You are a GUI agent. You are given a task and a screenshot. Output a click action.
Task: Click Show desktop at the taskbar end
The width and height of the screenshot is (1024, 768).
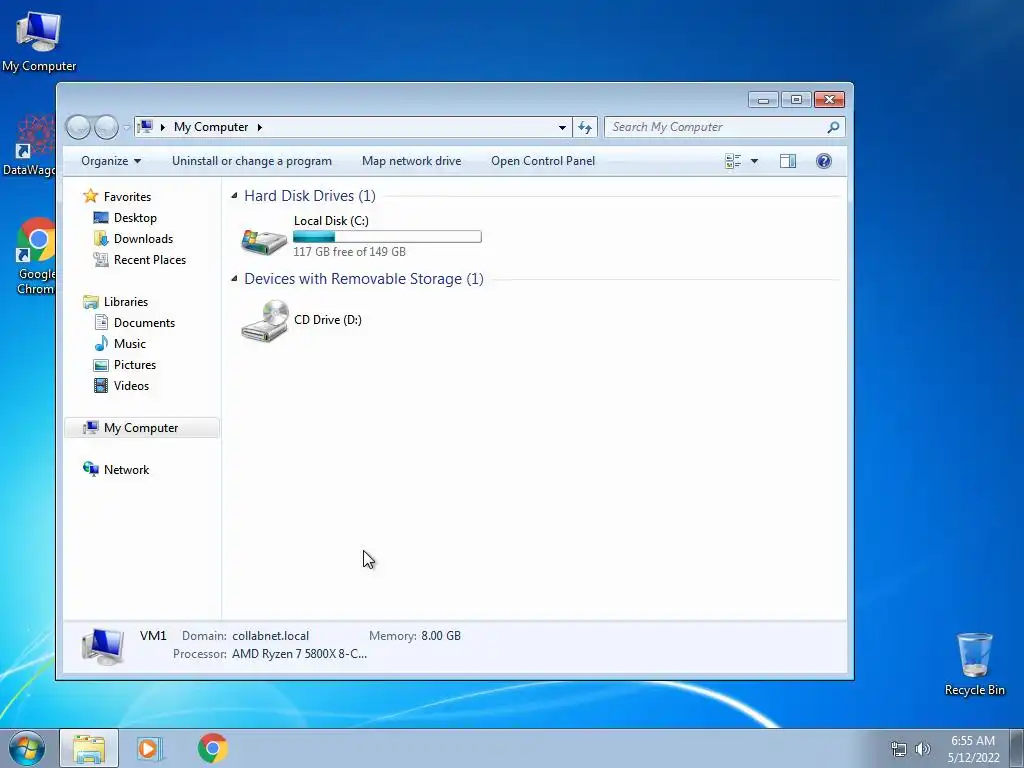click(x=1017, y=748)
